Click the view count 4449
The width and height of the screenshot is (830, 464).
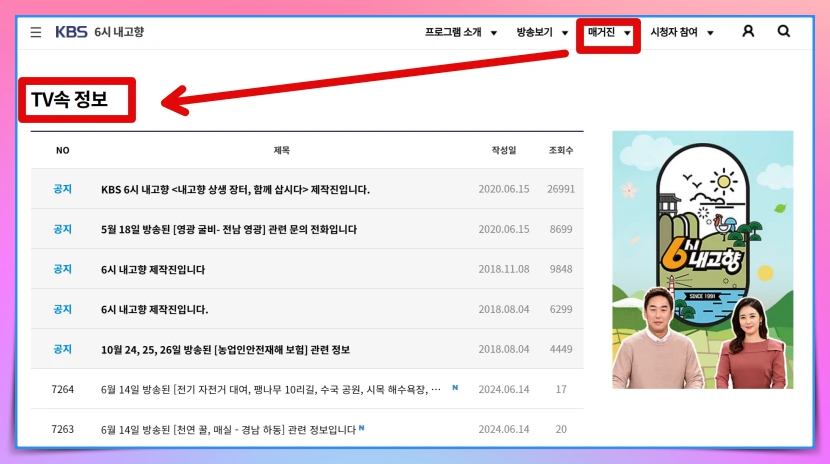point(561,349)
